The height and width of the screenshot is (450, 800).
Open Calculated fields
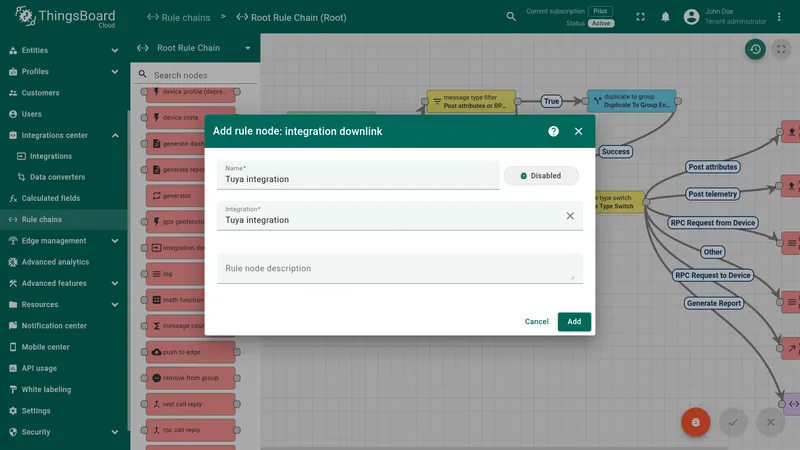tap(63, 198)
